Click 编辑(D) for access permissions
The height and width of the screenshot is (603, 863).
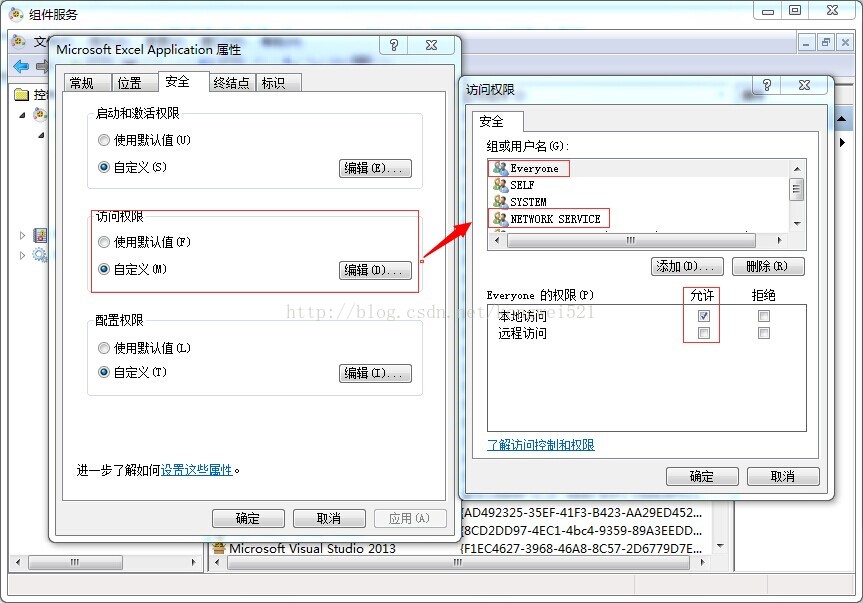(x=375, y=270)
